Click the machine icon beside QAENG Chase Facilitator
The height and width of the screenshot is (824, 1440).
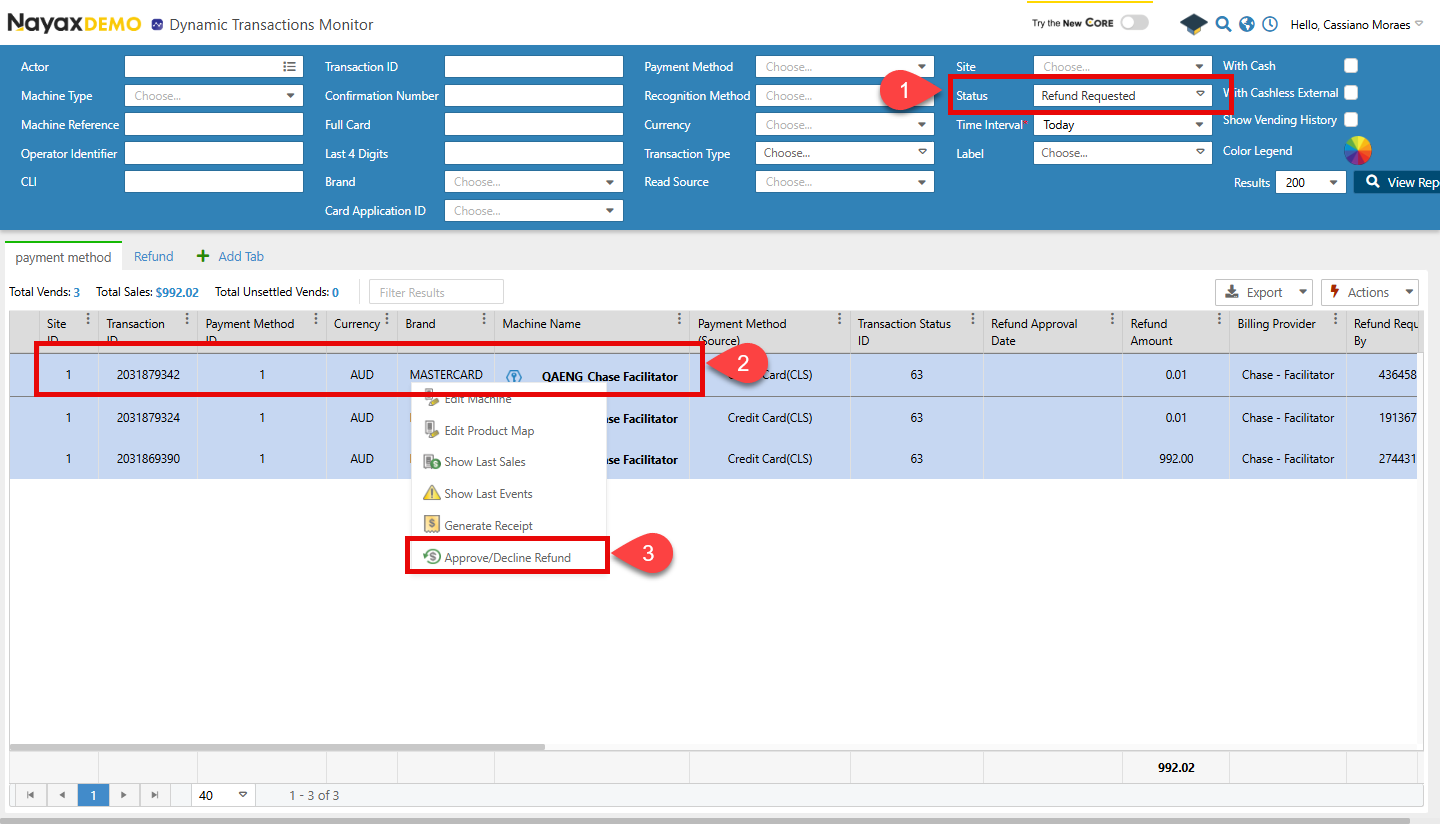[514, 376]
